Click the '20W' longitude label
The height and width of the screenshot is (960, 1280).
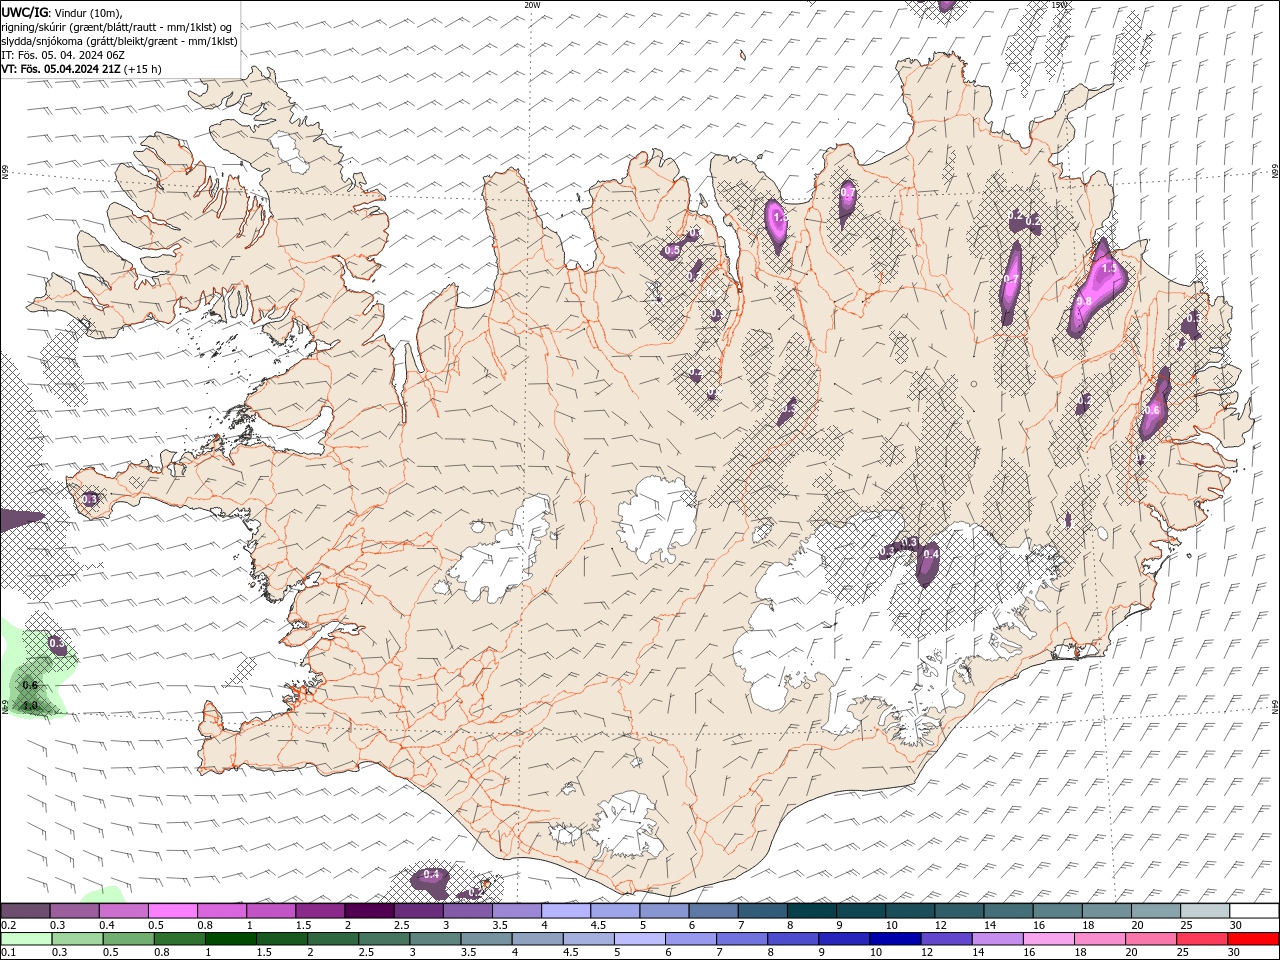532,5
